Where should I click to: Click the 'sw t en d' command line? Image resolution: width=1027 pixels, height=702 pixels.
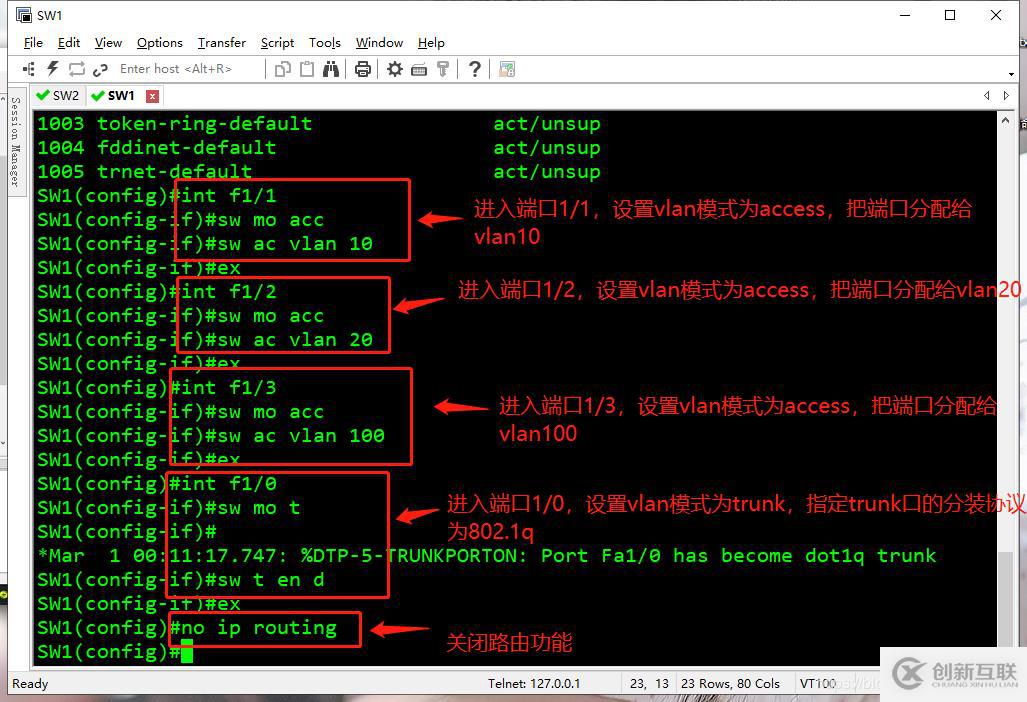tap(181, 580)
